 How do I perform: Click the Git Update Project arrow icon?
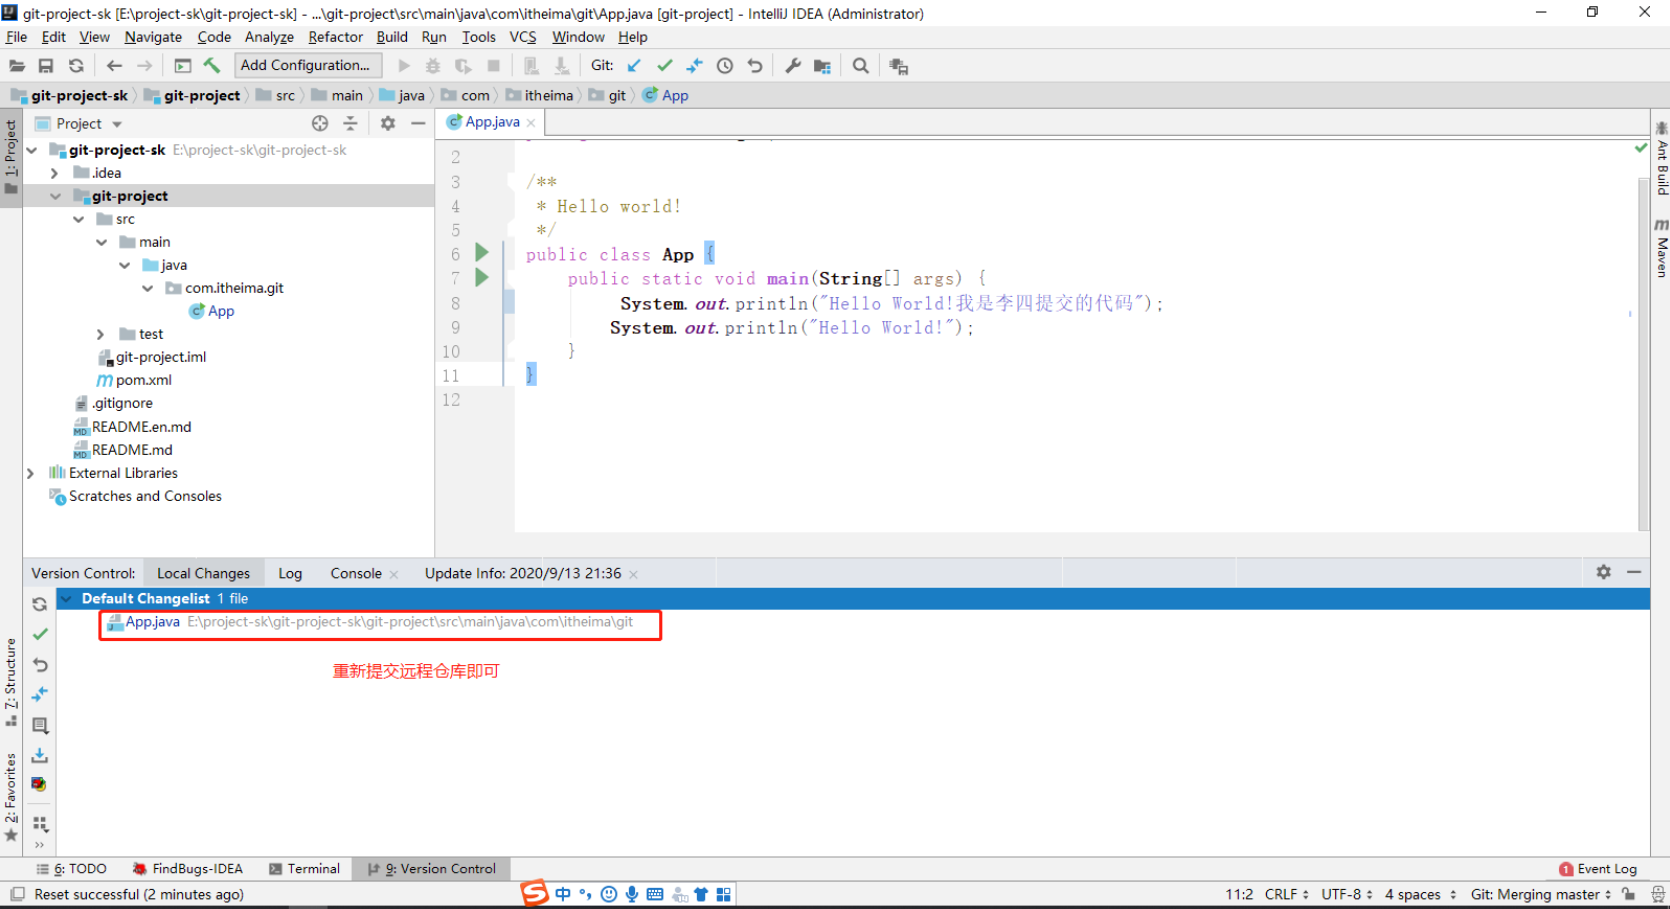(x=634, y=66)
